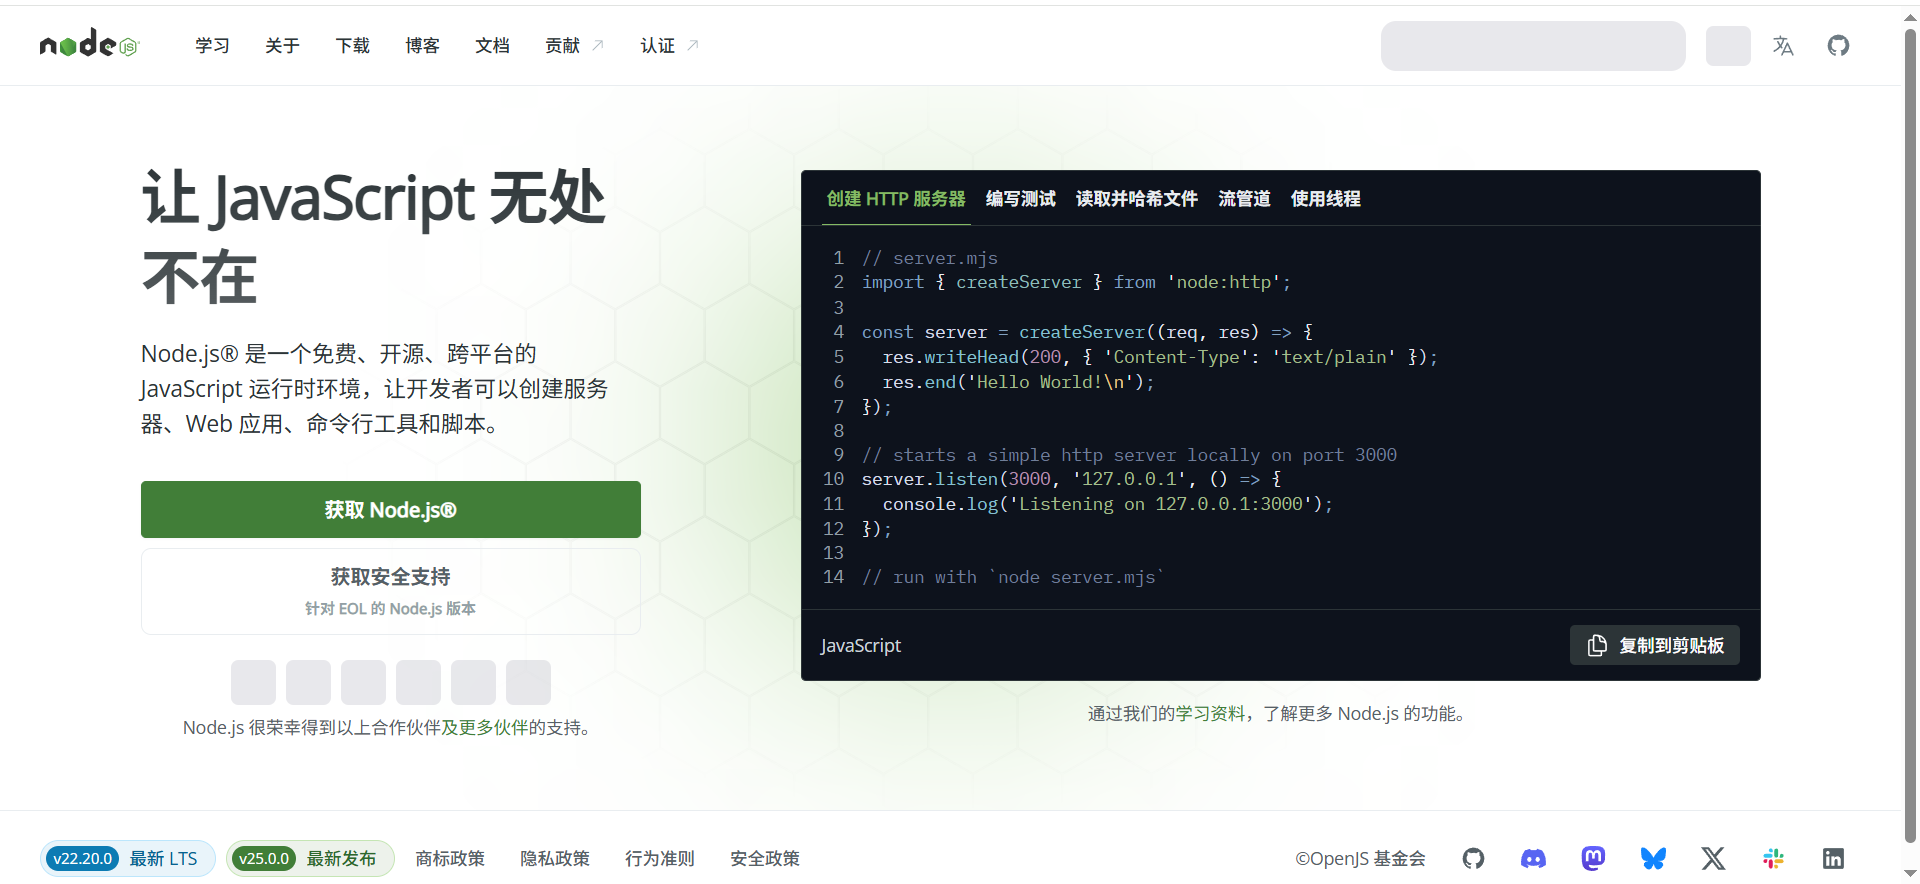Open 隐私政策 footer link
The image size is (1920, 884).
[x=555, y=859]
